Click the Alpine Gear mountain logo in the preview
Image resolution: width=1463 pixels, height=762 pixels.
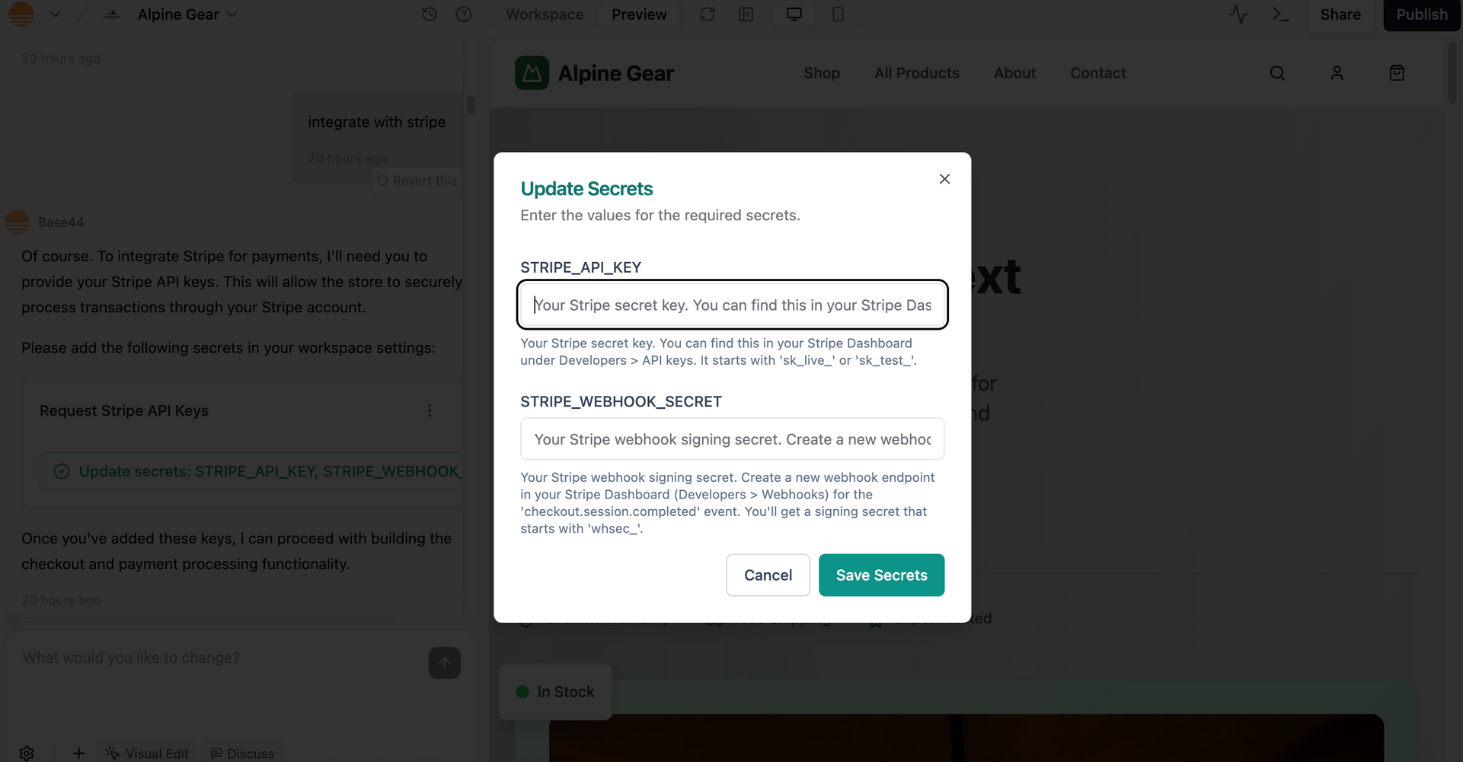pyautogui.click(x=532, y=73)
